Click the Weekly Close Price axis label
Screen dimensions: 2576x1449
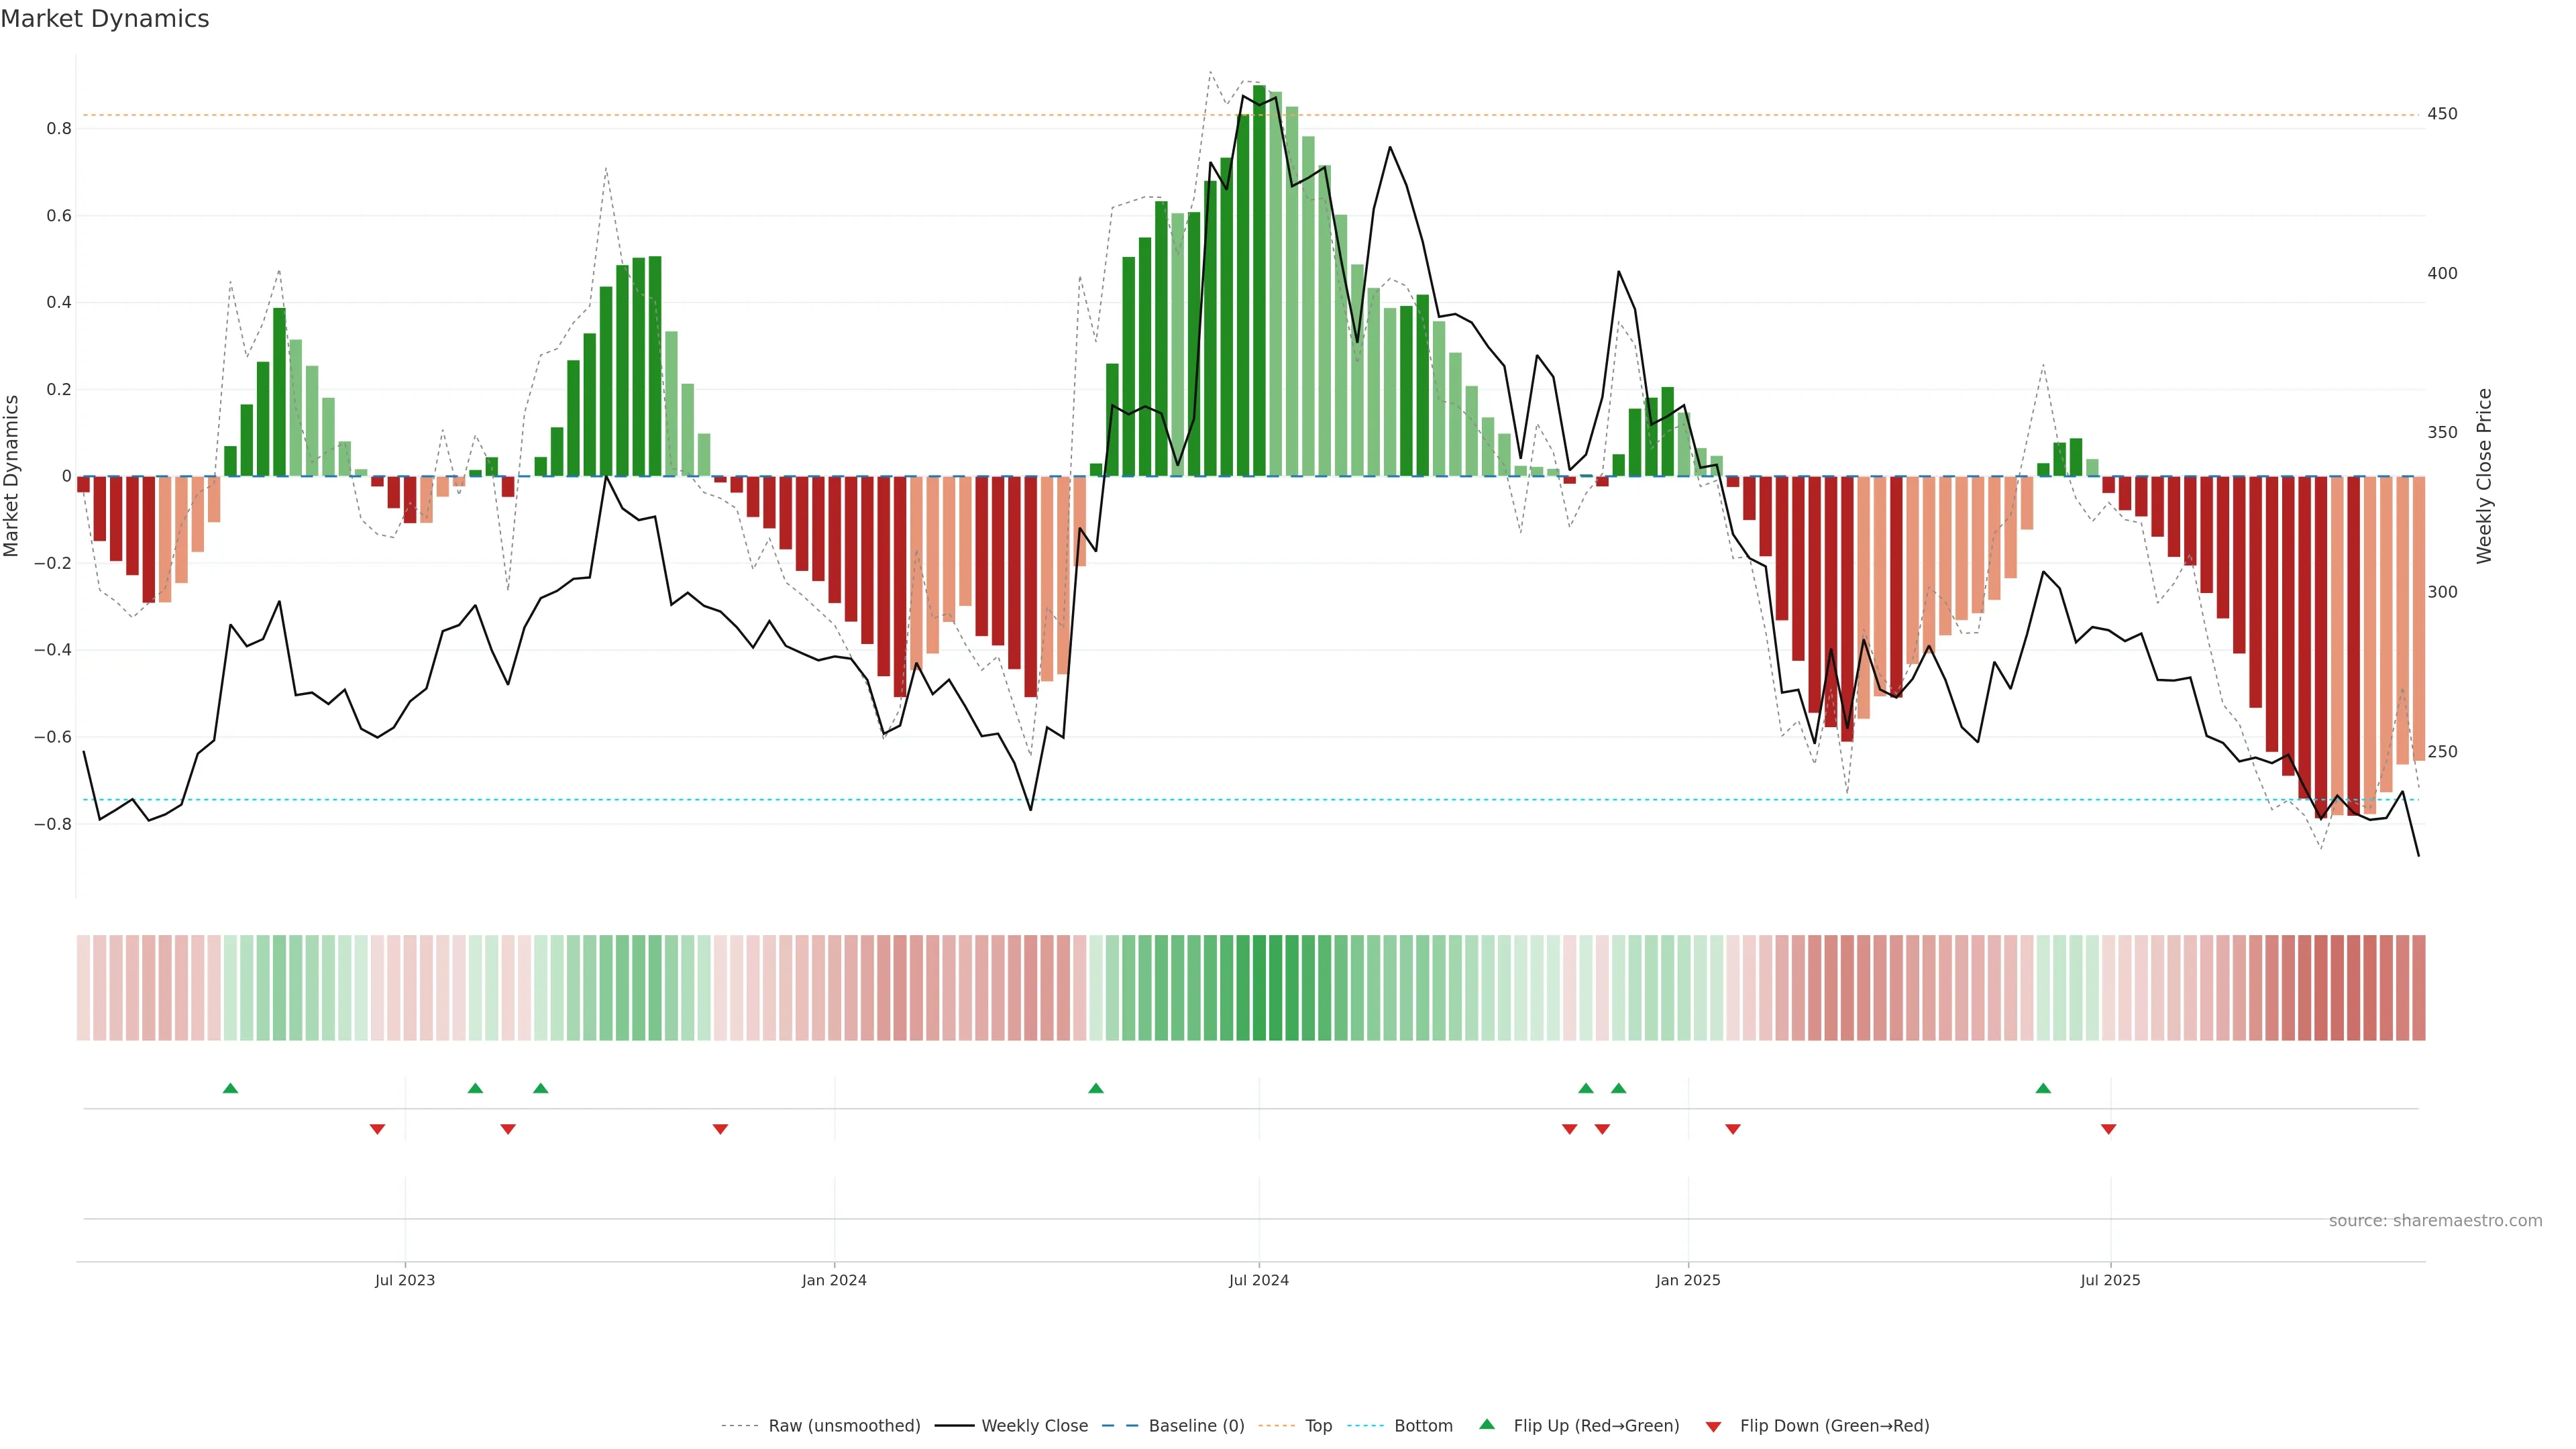point(2484,476)
